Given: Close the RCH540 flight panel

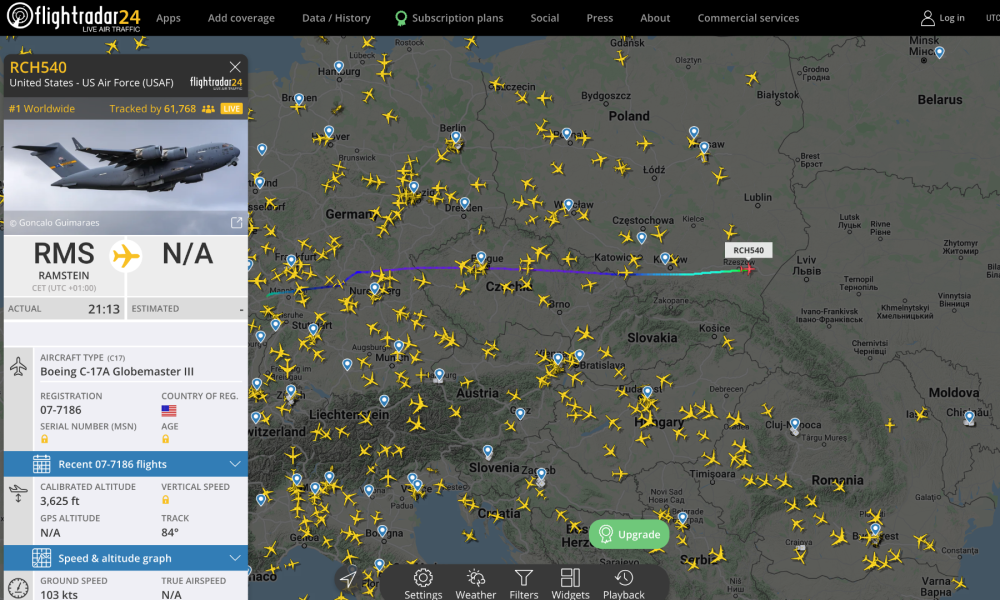Looking at the screenshot, I should tap(235, 67).
